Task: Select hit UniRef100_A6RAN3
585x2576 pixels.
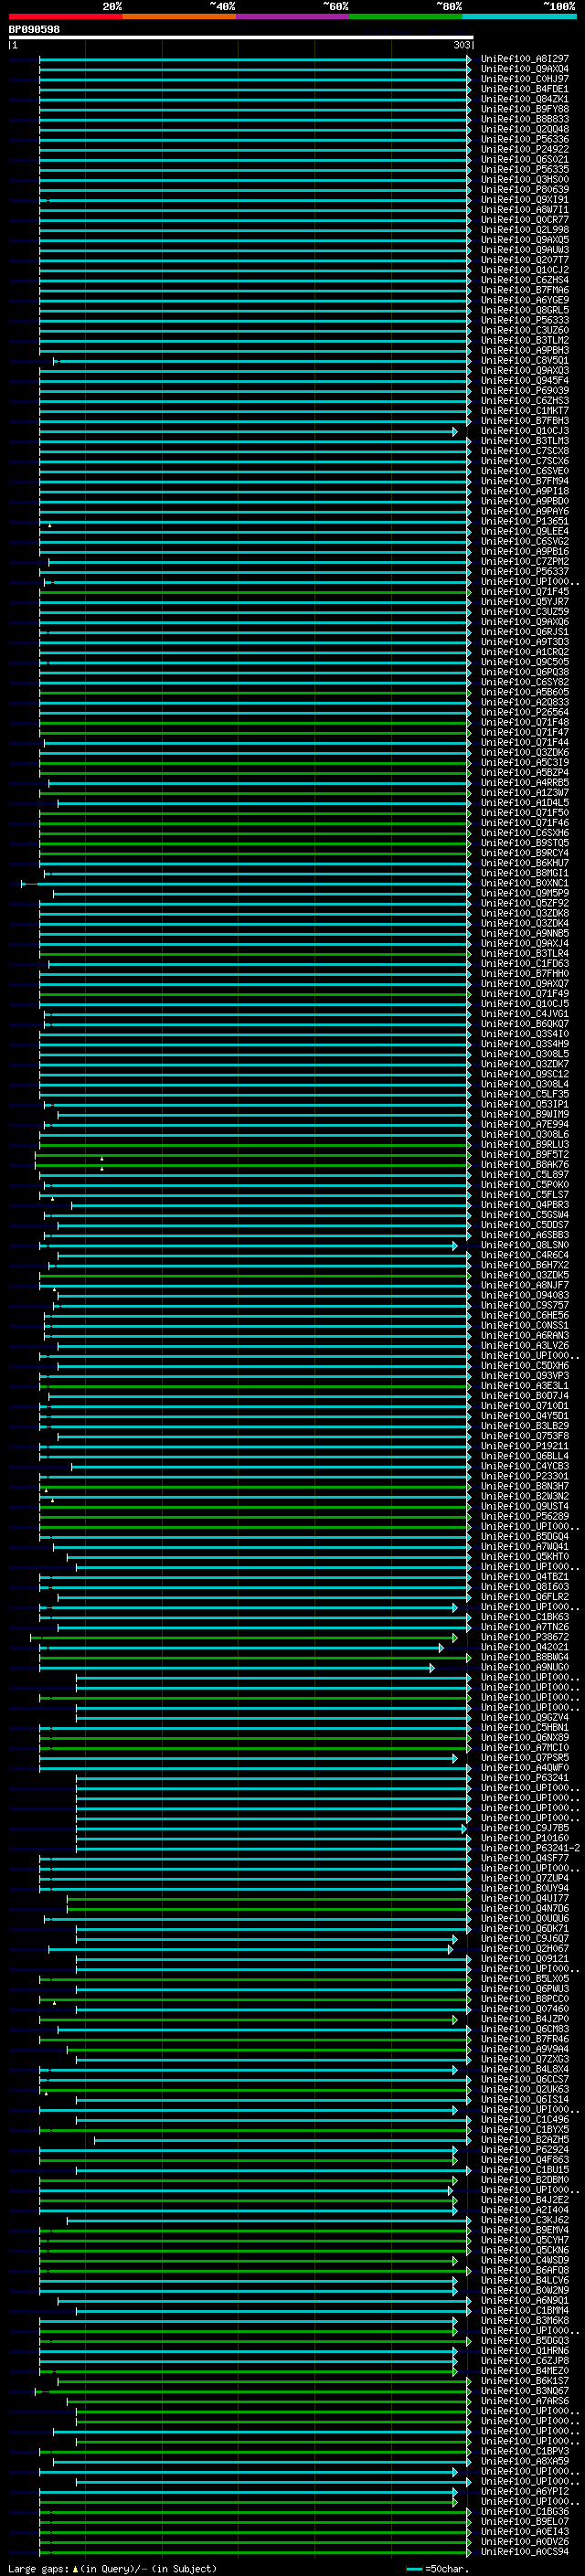Action: [524, 1336]
